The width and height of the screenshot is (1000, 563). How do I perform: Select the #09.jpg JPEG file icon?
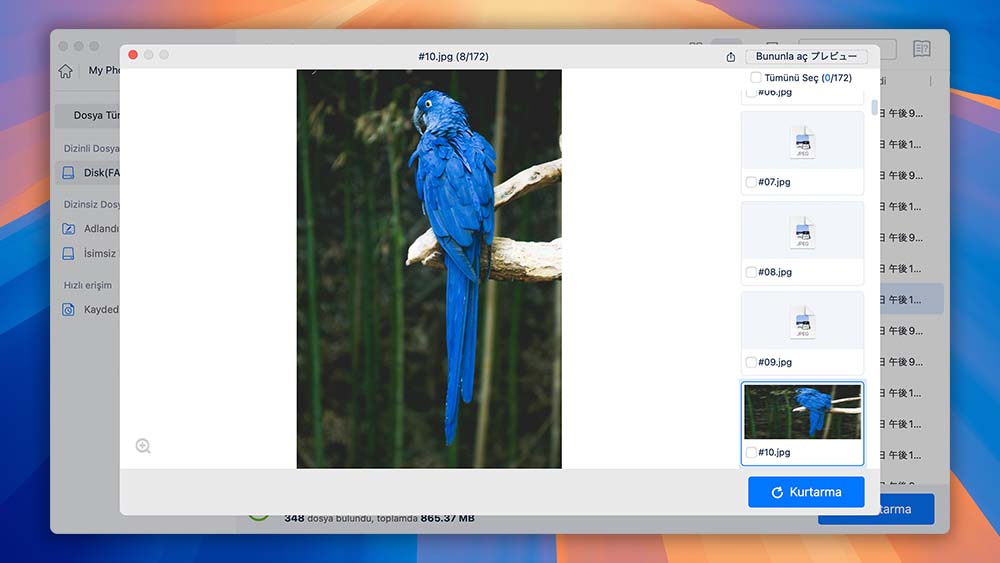coord(802,322)
